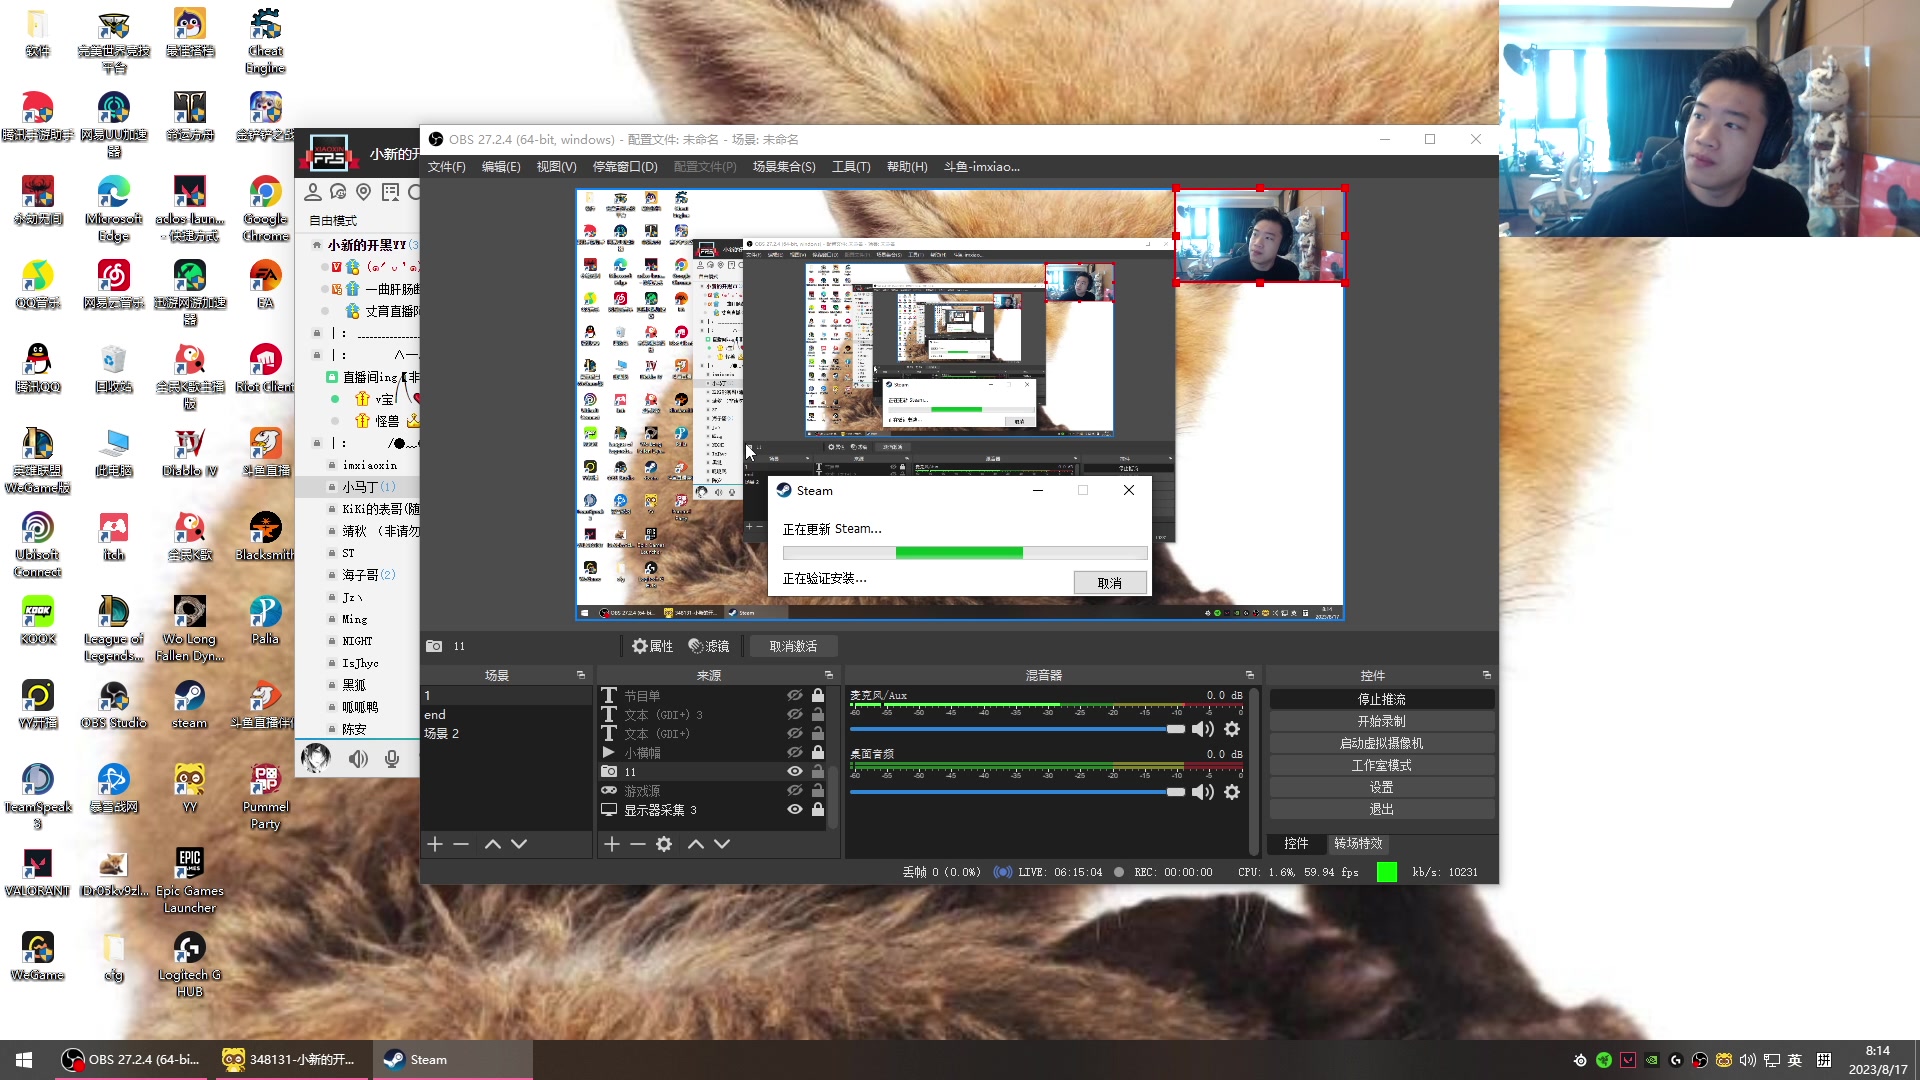
Task: Pop out the 混音器 dock panel
Action: coord(1249,675)
